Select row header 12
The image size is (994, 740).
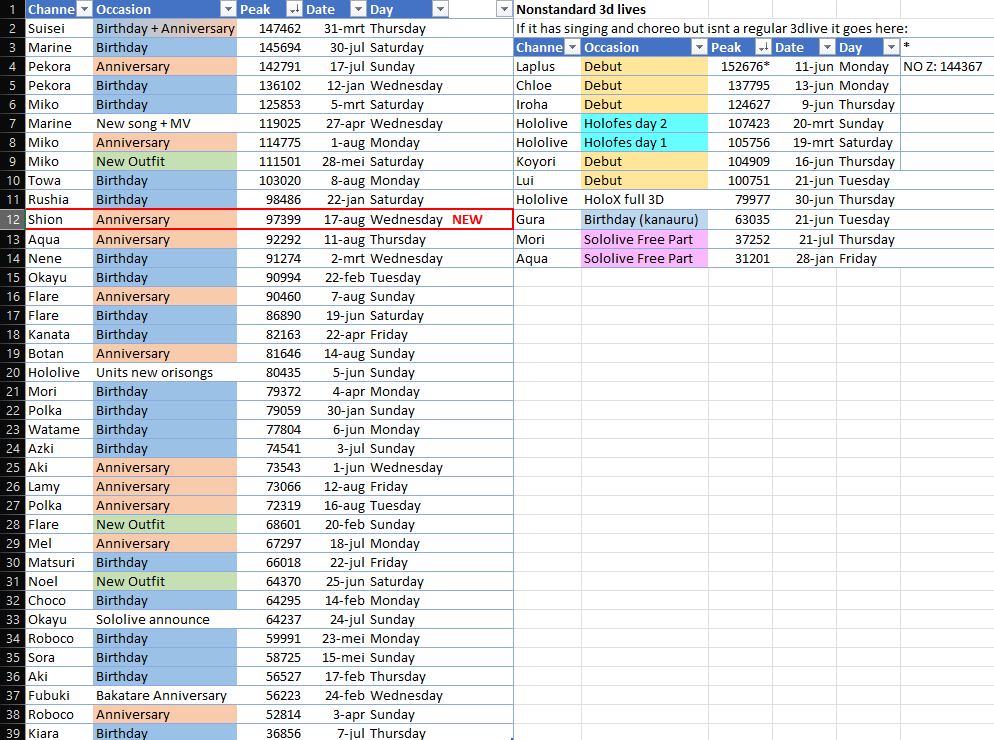tap(12, 219)
